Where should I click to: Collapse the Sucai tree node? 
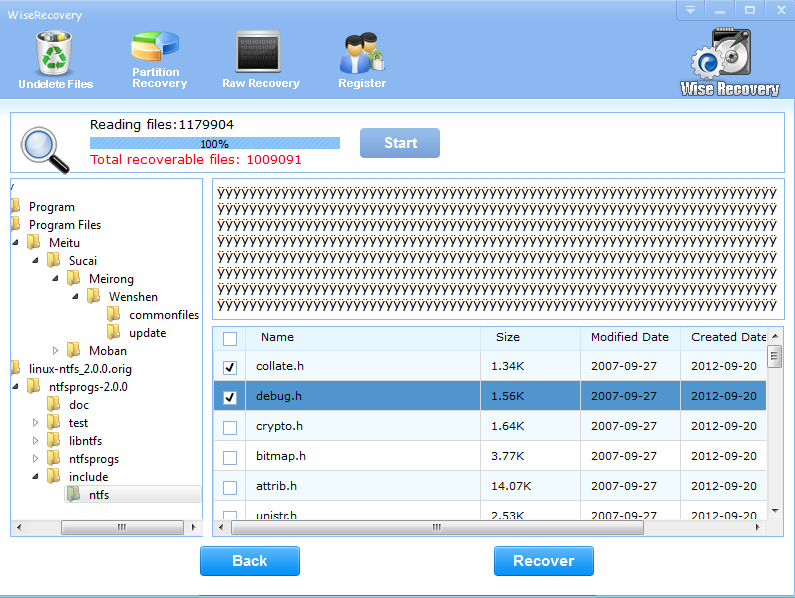[35, 261]
